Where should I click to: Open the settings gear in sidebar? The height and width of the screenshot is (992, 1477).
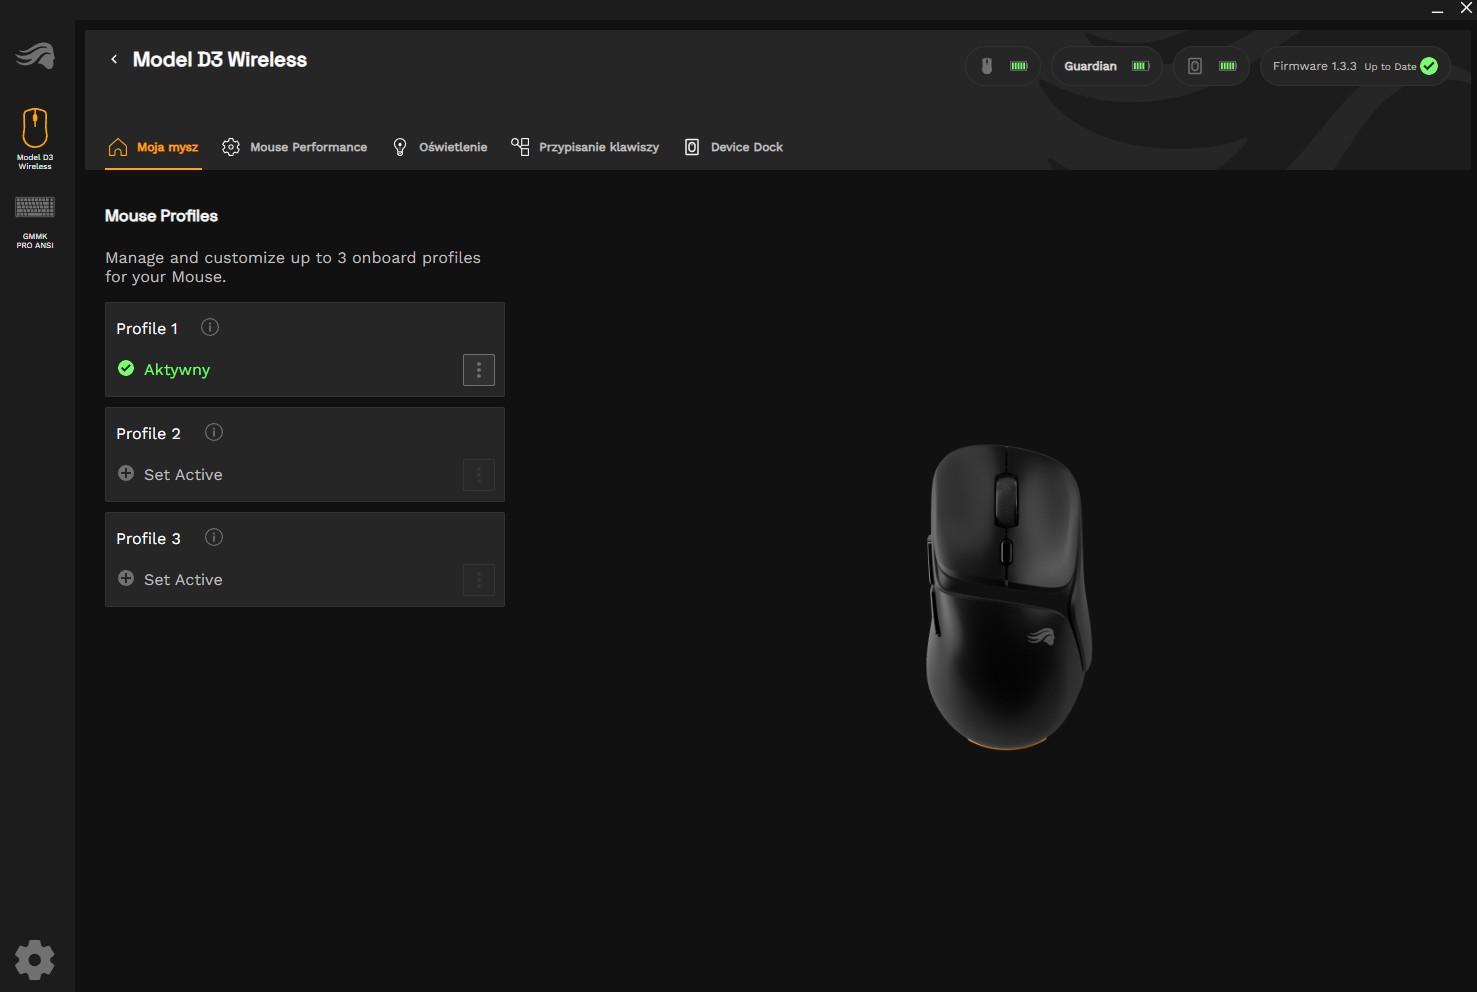(35, 960)
